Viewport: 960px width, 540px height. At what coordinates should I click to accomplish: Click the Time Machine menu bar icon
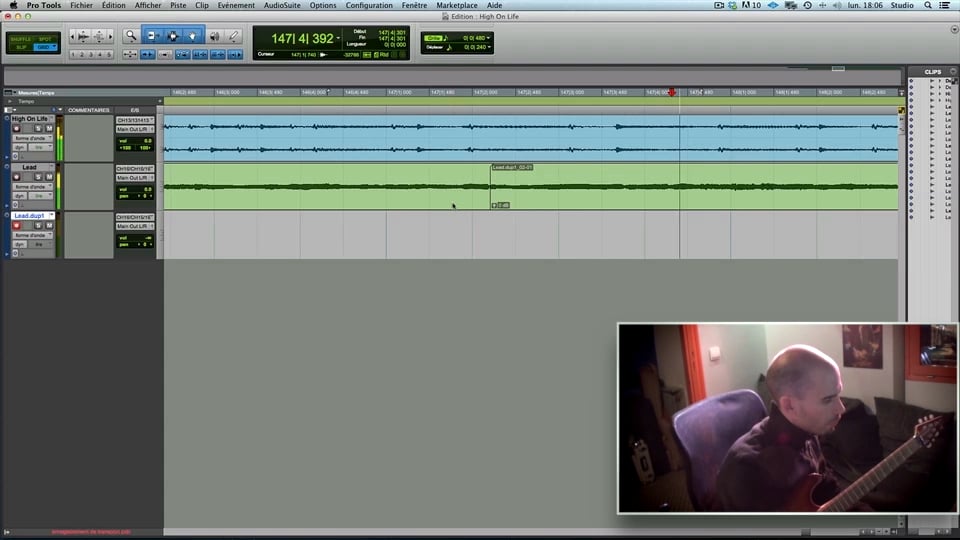pyautogui.click(x=808, y=5)
